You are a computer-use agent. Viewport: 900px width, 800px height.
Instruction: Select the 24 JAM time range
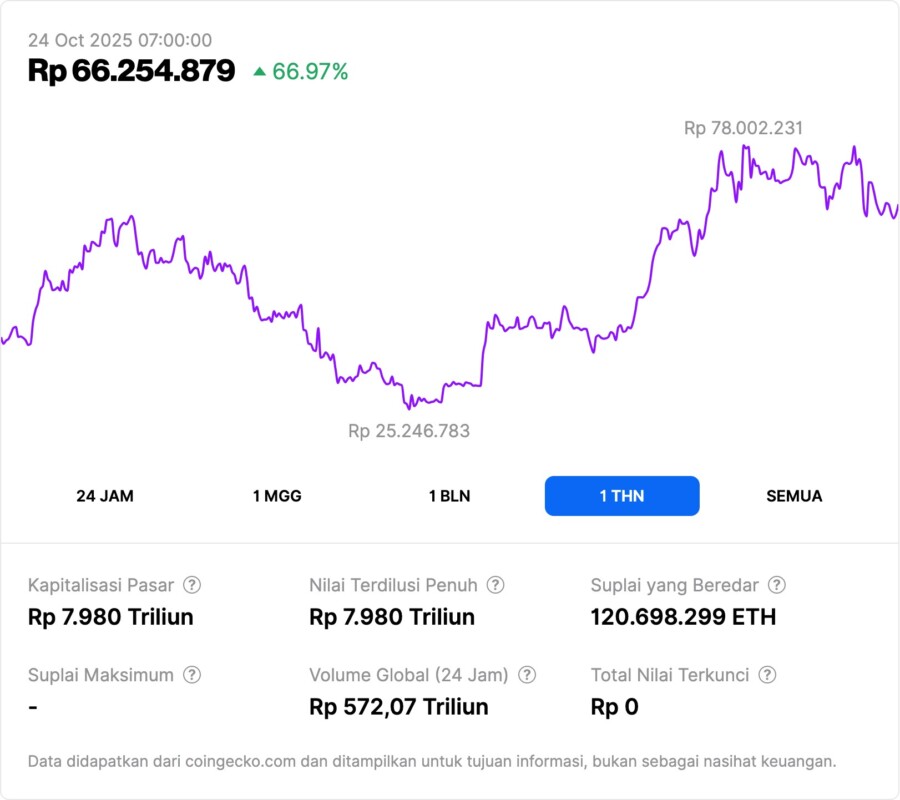(x=105, y=496)
